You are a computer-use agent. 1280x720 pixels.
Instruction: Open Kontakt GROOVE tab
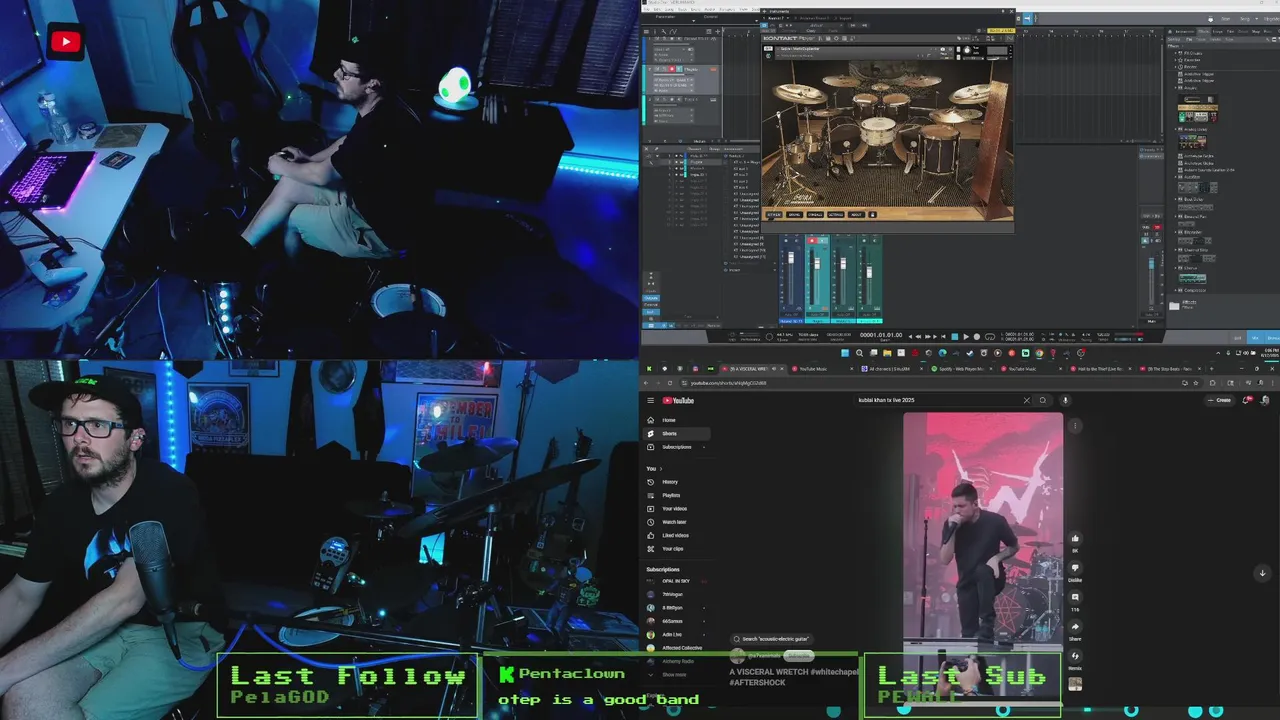pos(794,214)
